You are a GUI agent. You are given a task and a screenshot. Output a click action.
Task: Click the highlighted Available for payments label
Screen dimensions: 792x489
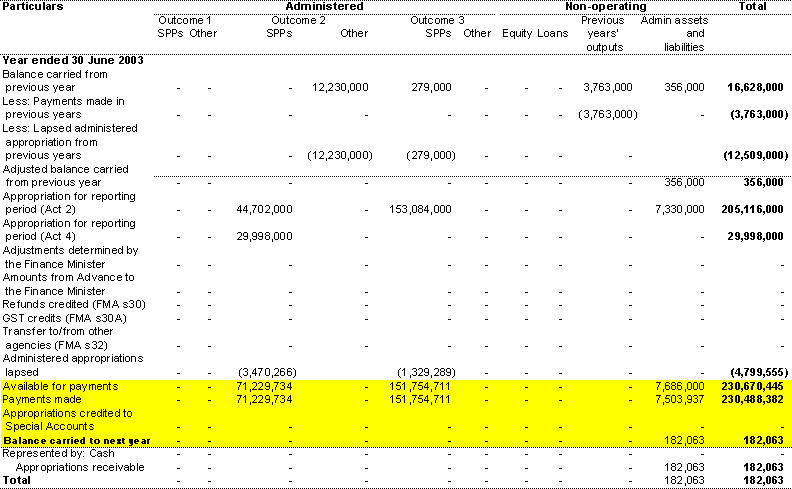click(x=60, y=386)
